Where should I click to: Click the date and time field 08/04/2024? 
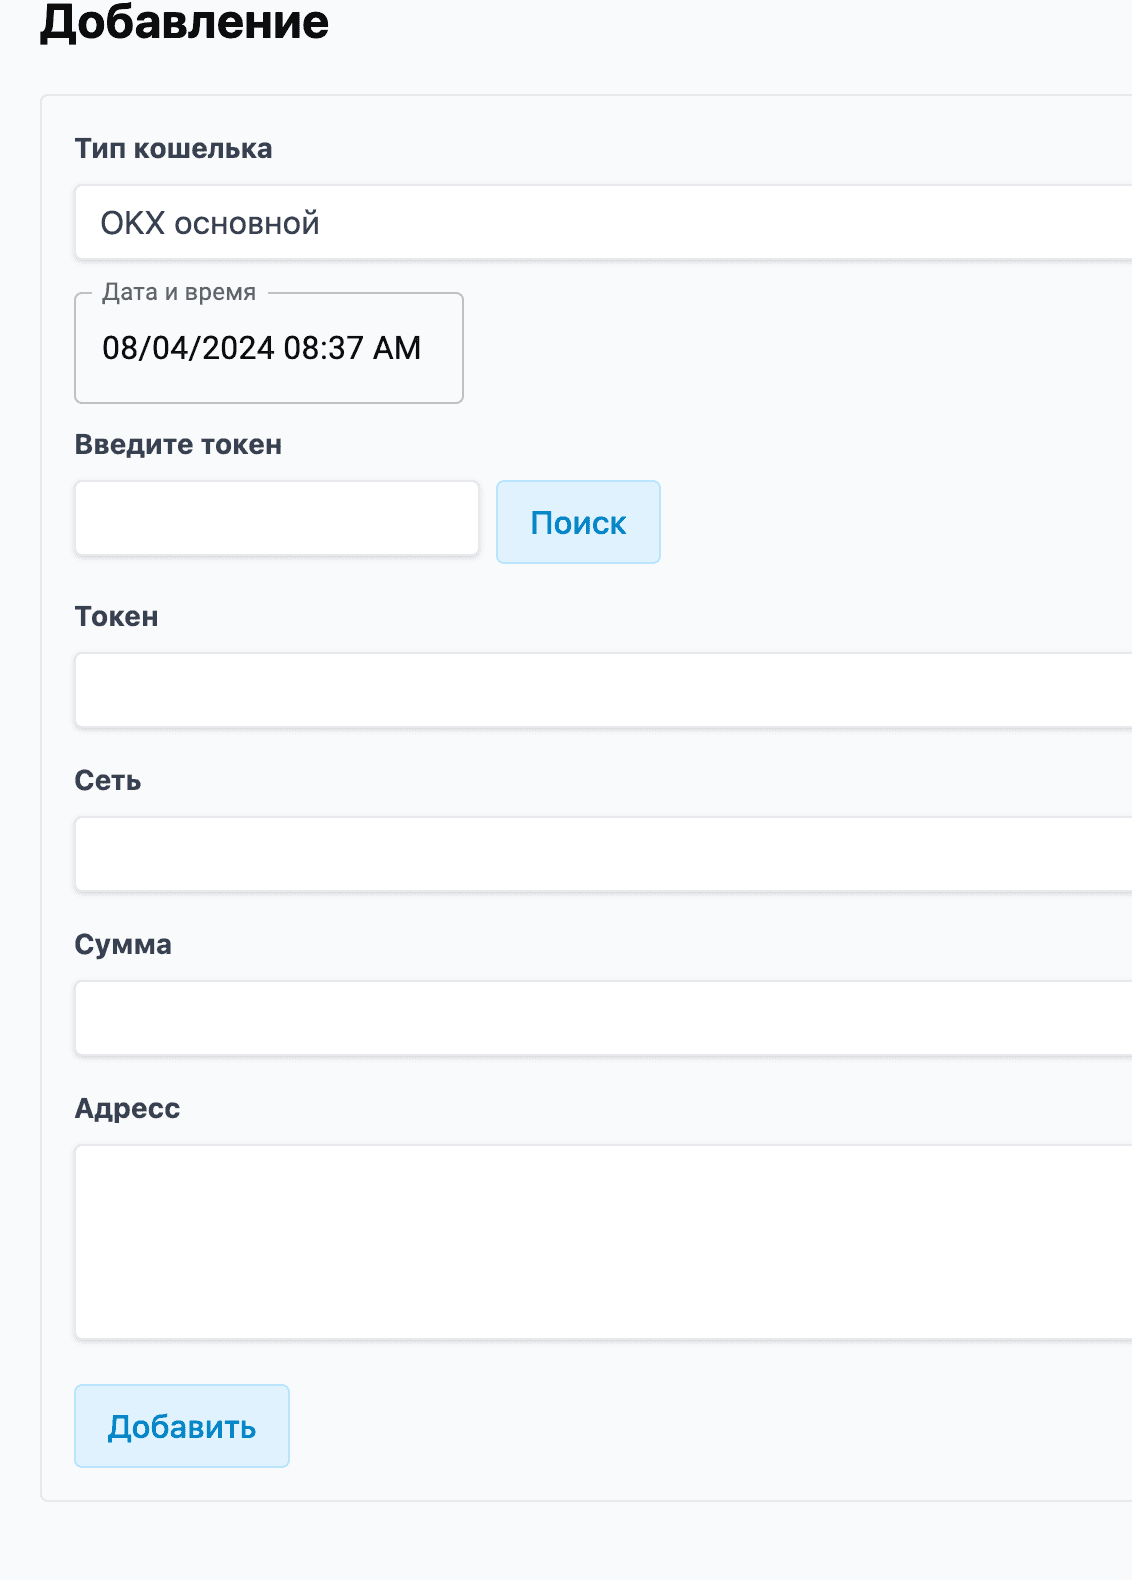pos(269,348)
